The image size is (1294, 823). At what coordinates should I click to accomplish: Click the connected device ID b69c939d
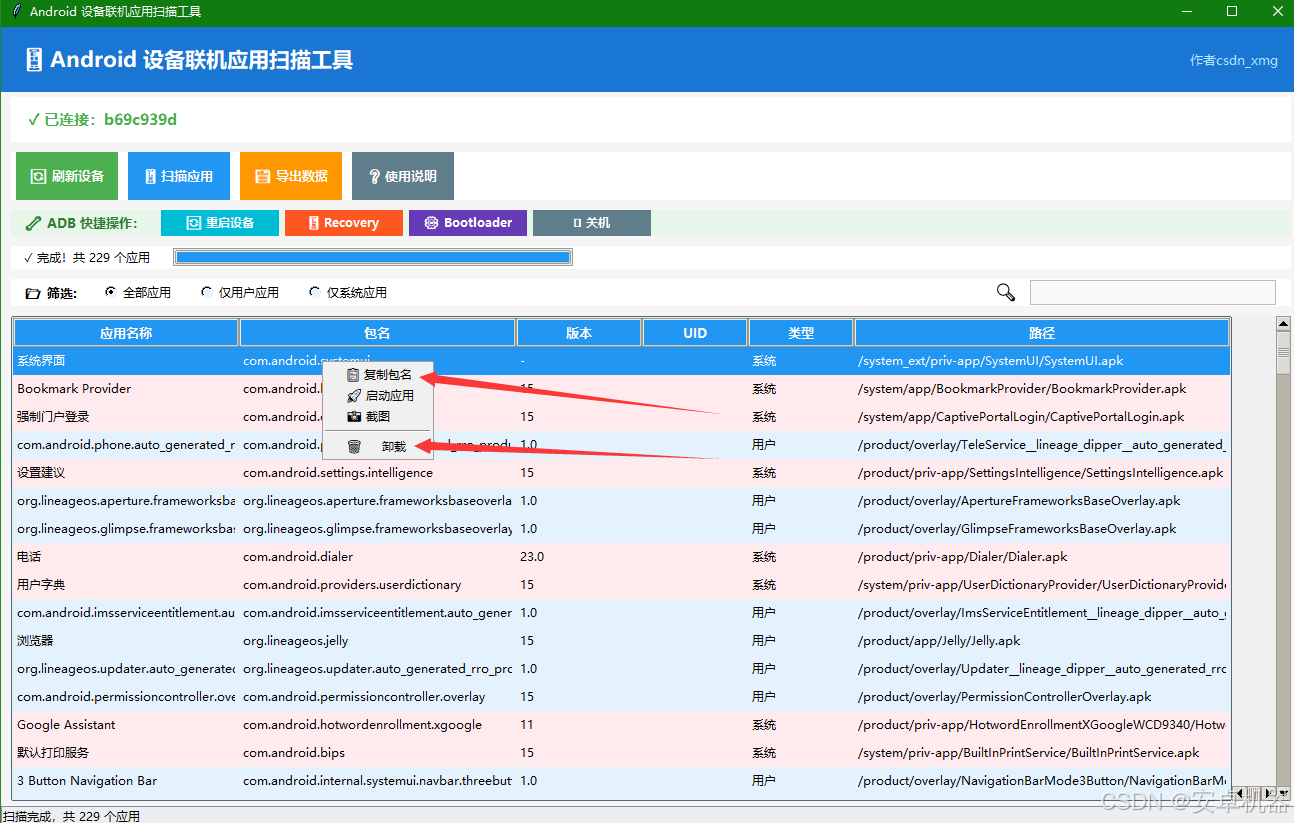tap(140, 120)
